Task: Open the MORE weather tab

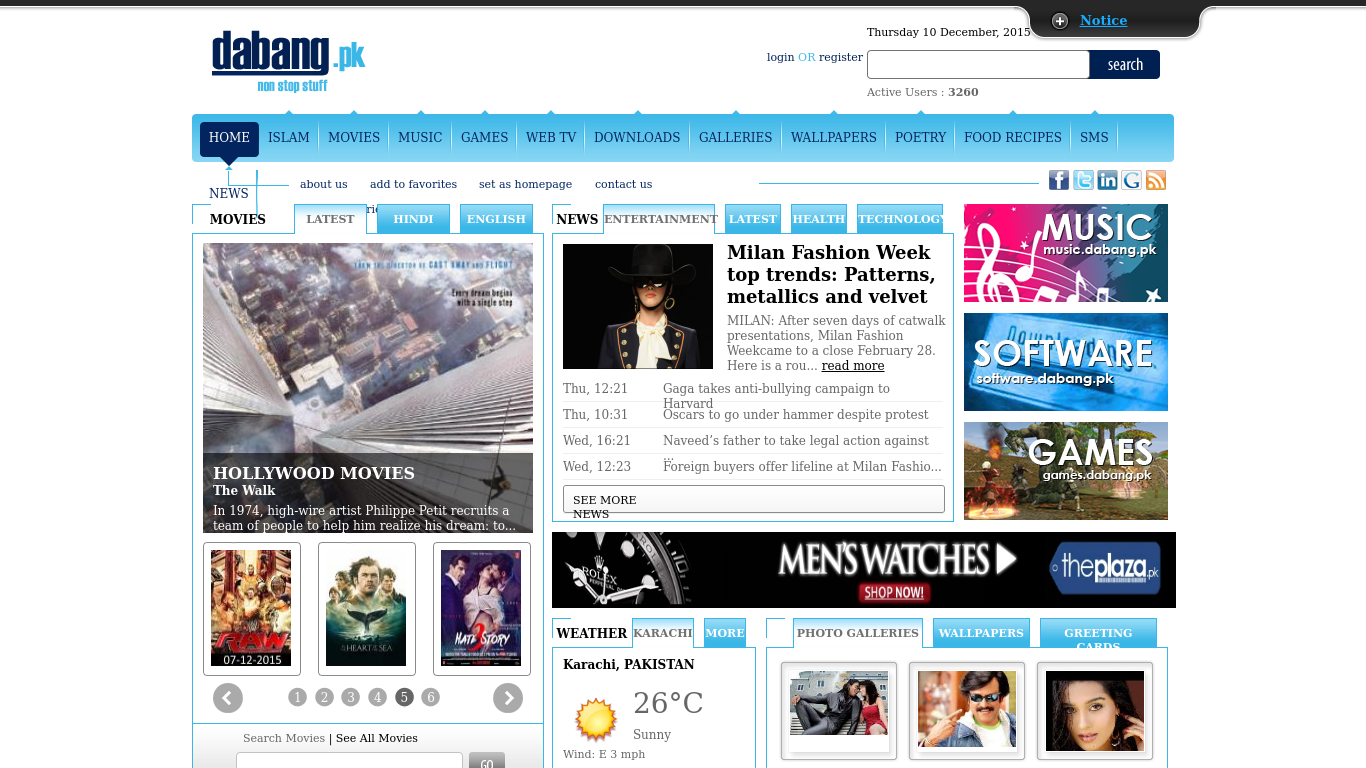Action: click(x=725, y=633)
